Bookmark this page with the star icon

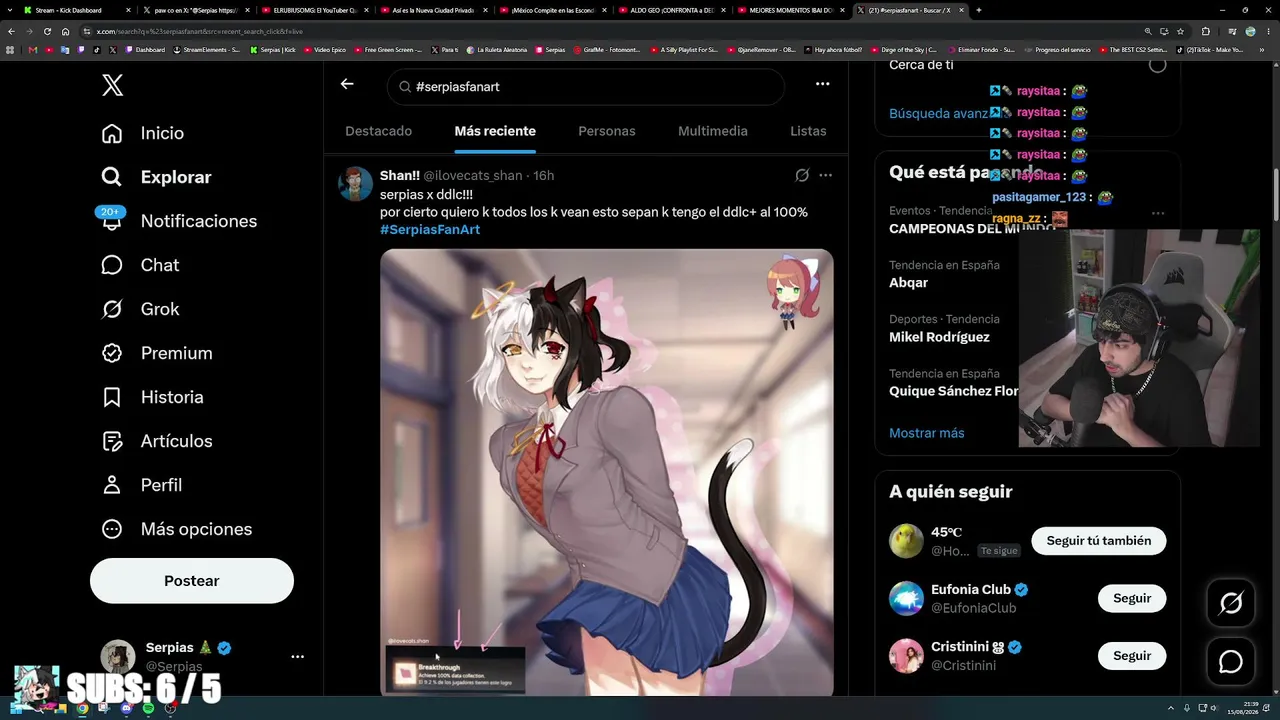pos(1180,31)
